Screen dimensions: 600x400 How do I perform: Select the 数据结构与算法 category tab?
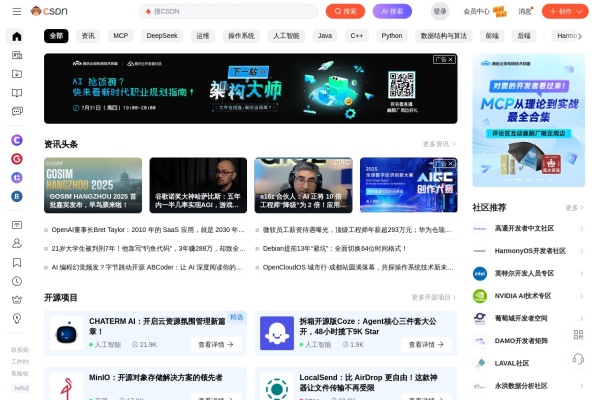(x=444, y=36)
